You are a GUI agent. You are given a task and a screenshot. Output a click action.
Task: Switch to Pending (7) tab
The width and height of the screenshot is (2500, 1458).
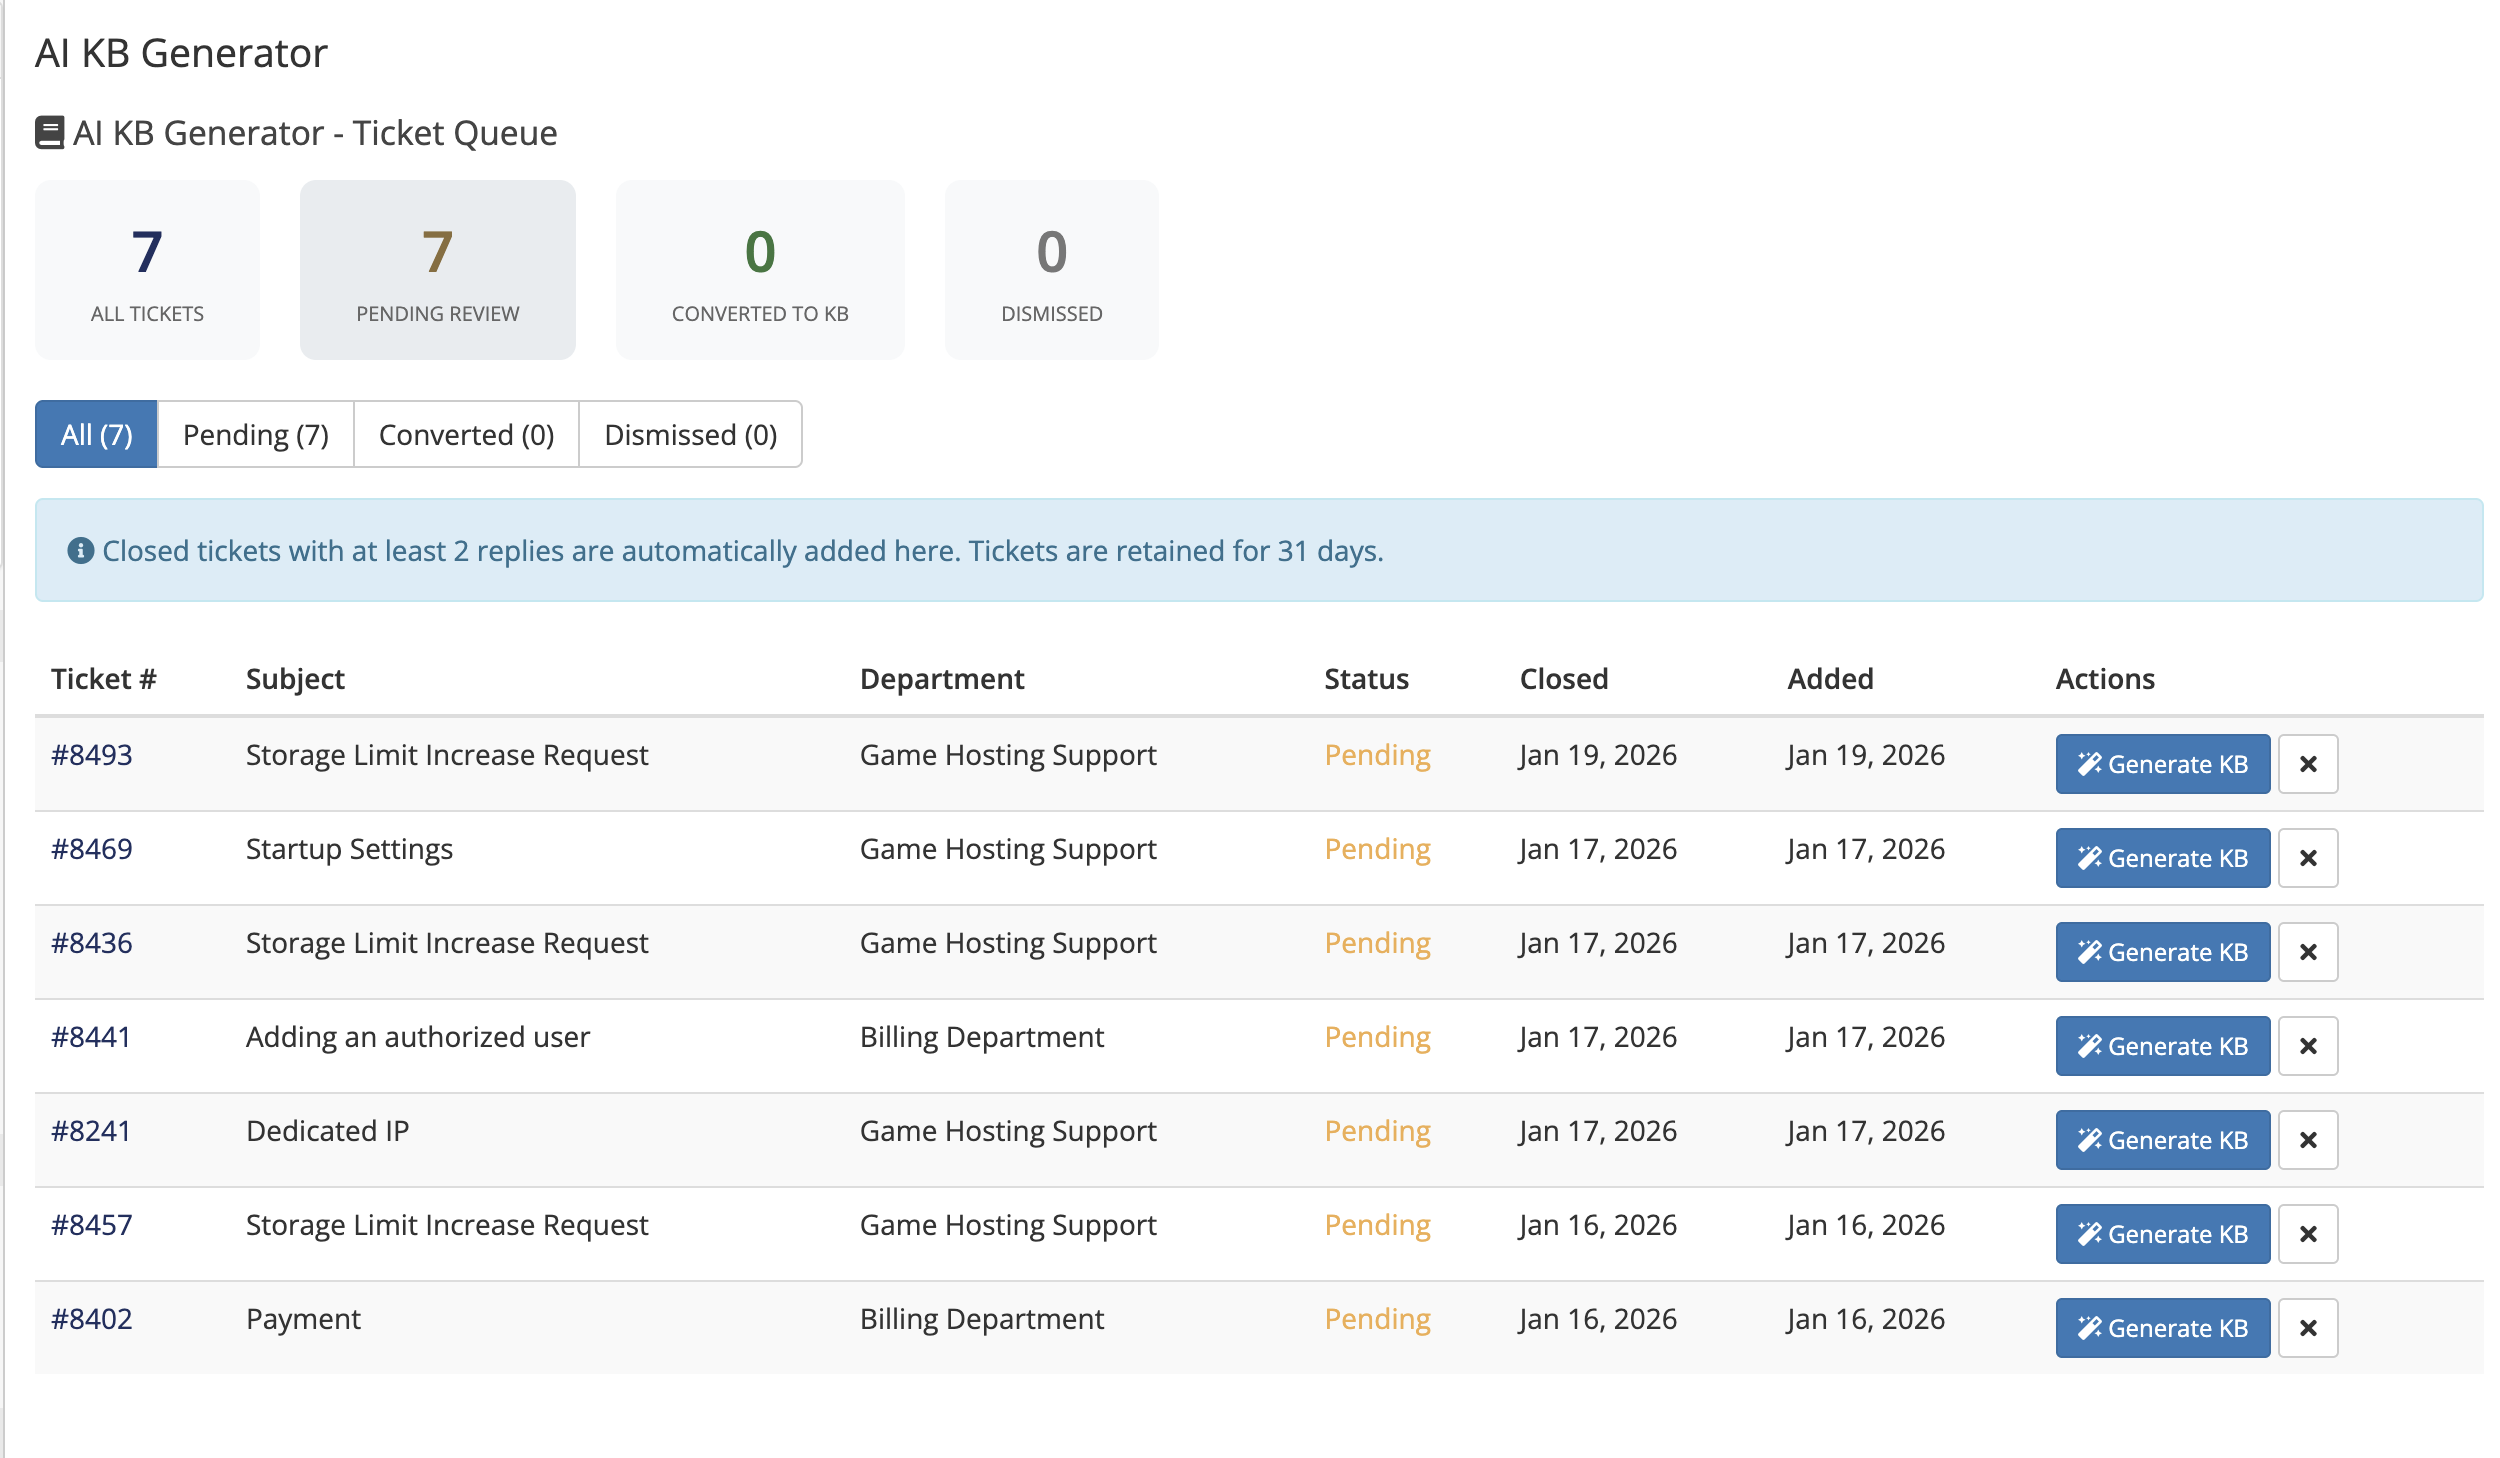255,435
